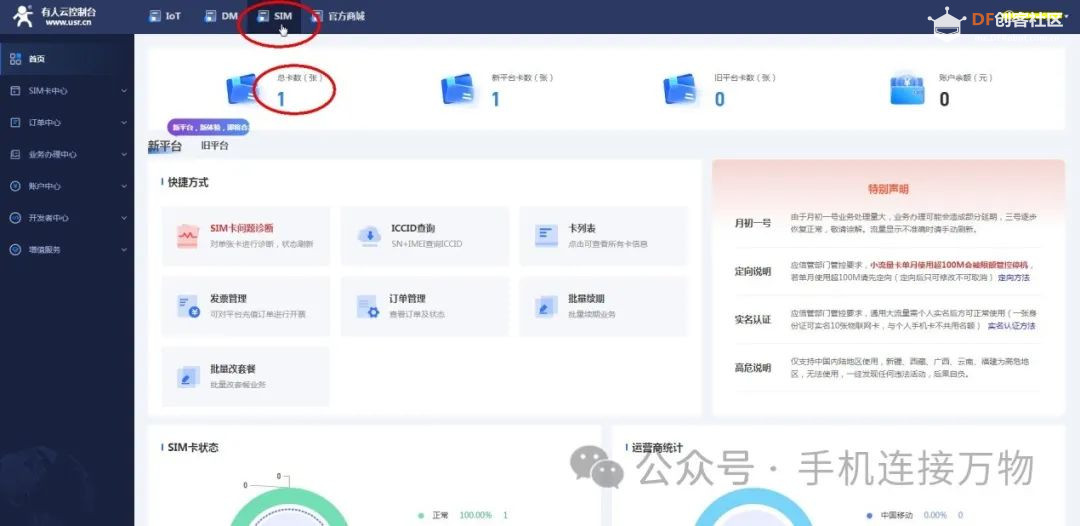The height and width of the screenshot is (526, 1080).
Task: Switch to the IoT top tab
Action: point(165,16)
